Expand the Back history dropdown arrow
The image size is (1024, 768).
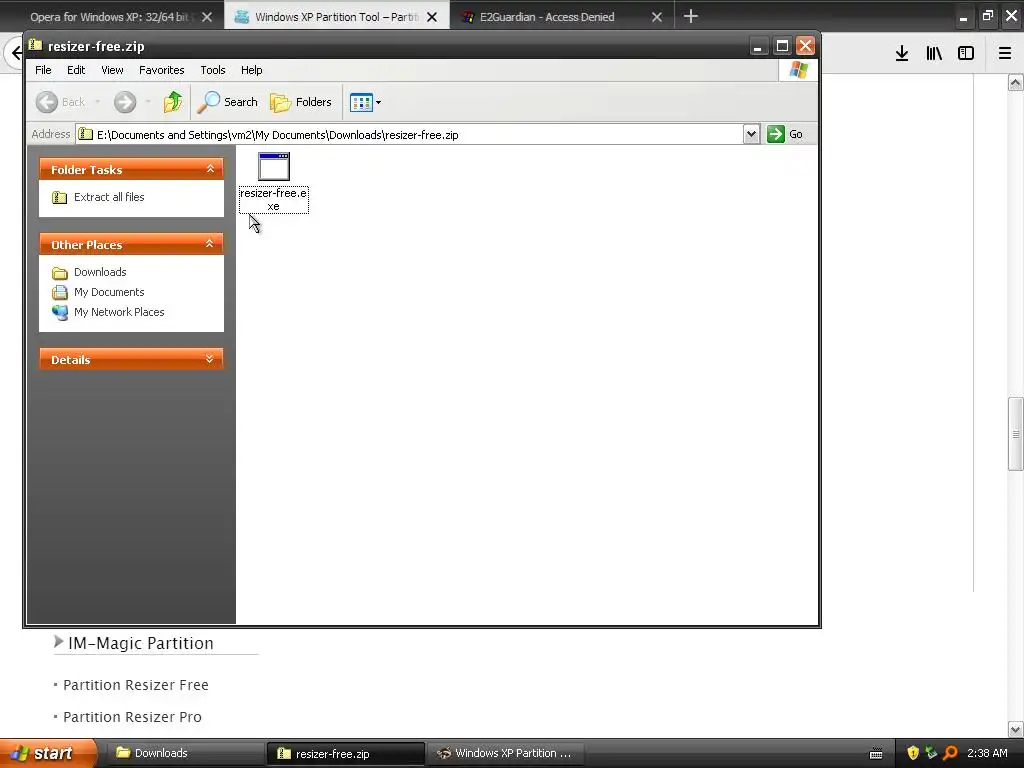(x=97, y=102)
